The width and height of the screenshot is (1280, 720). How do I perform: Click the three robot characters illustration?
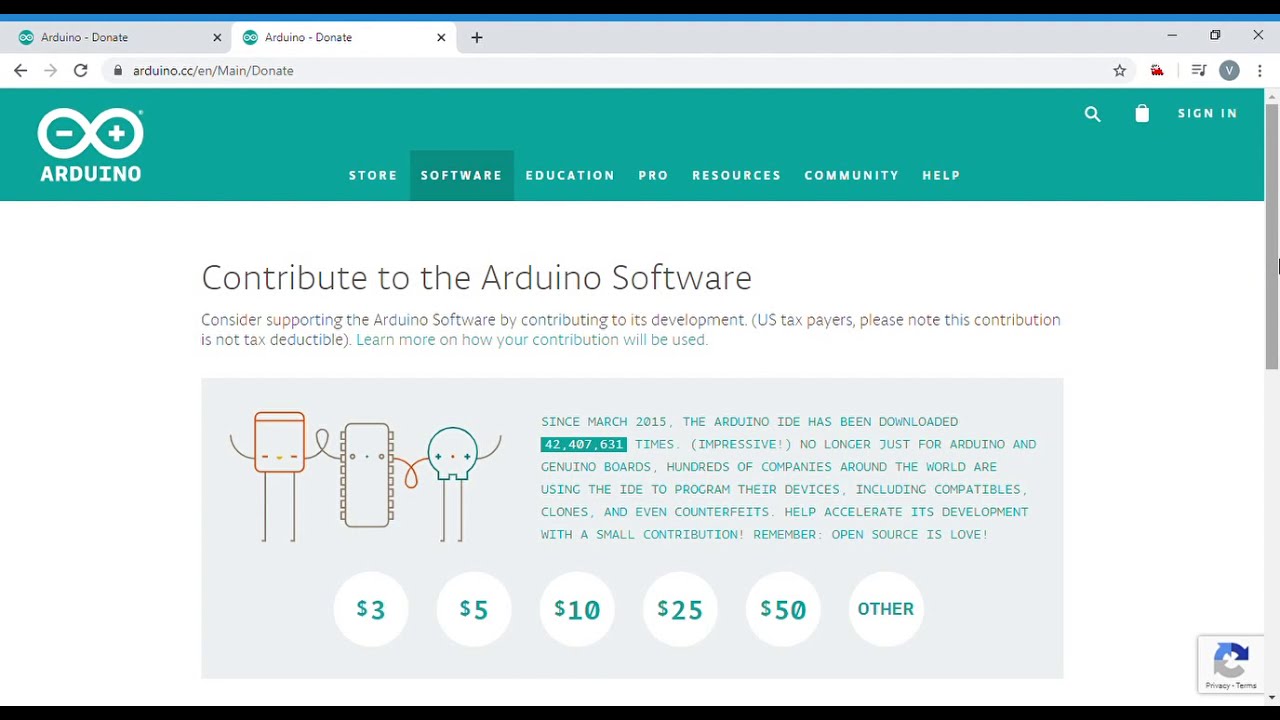365,476
